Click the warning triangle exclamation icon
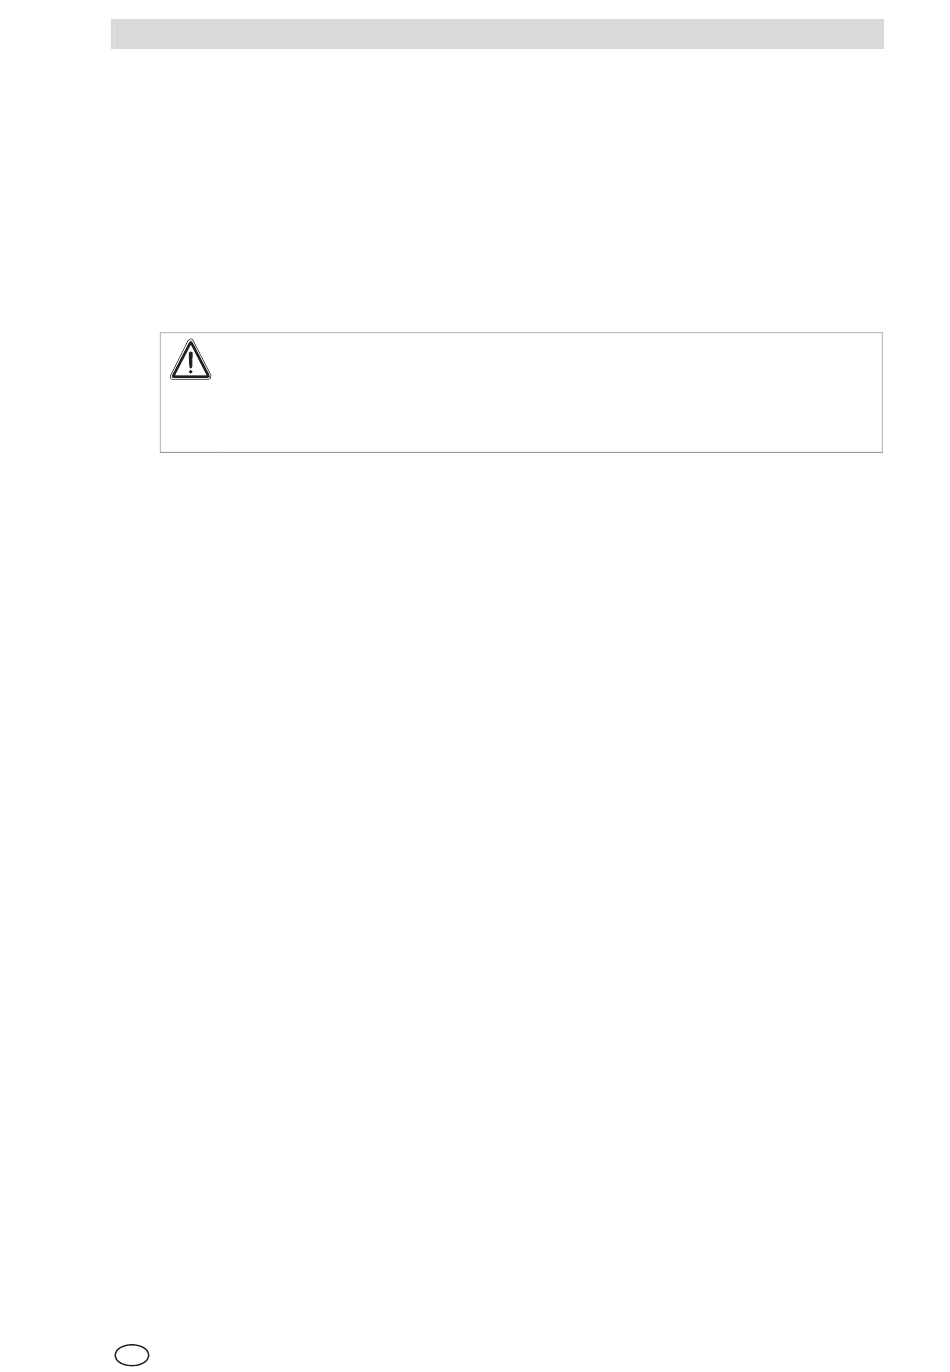 coord(190,360)
